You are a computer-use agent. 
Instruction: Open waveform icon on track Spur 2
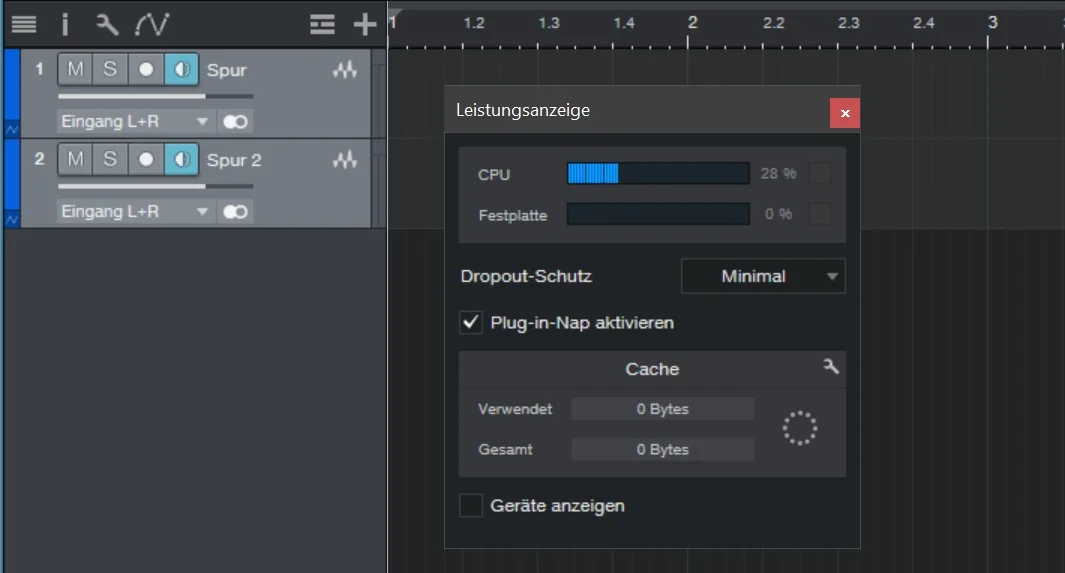point(345,160)
